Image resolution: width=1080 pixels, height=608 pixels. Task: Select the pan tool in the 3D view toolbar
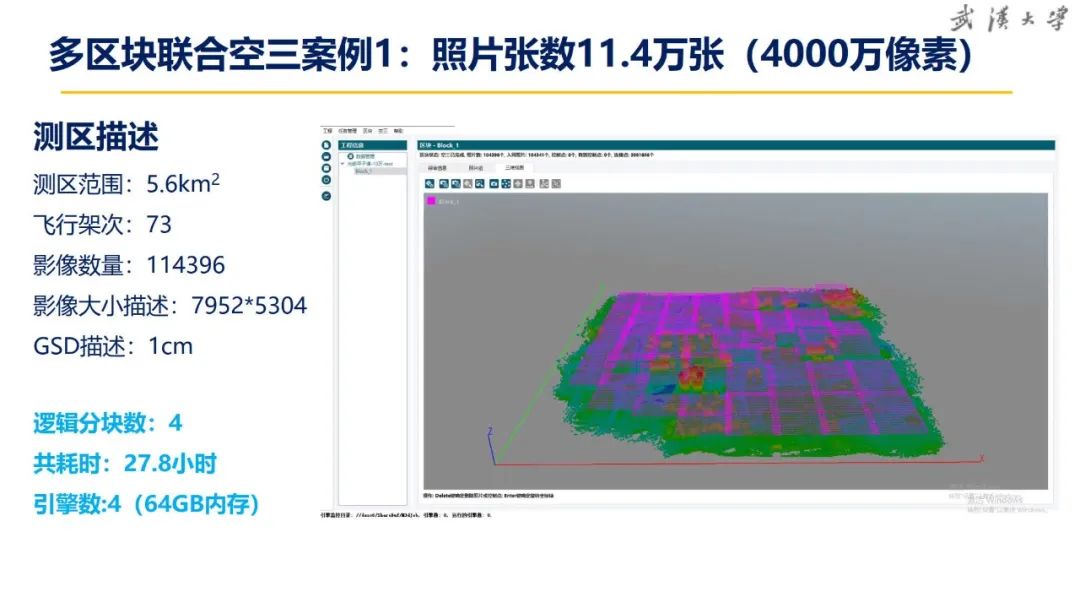coord(443,183)
